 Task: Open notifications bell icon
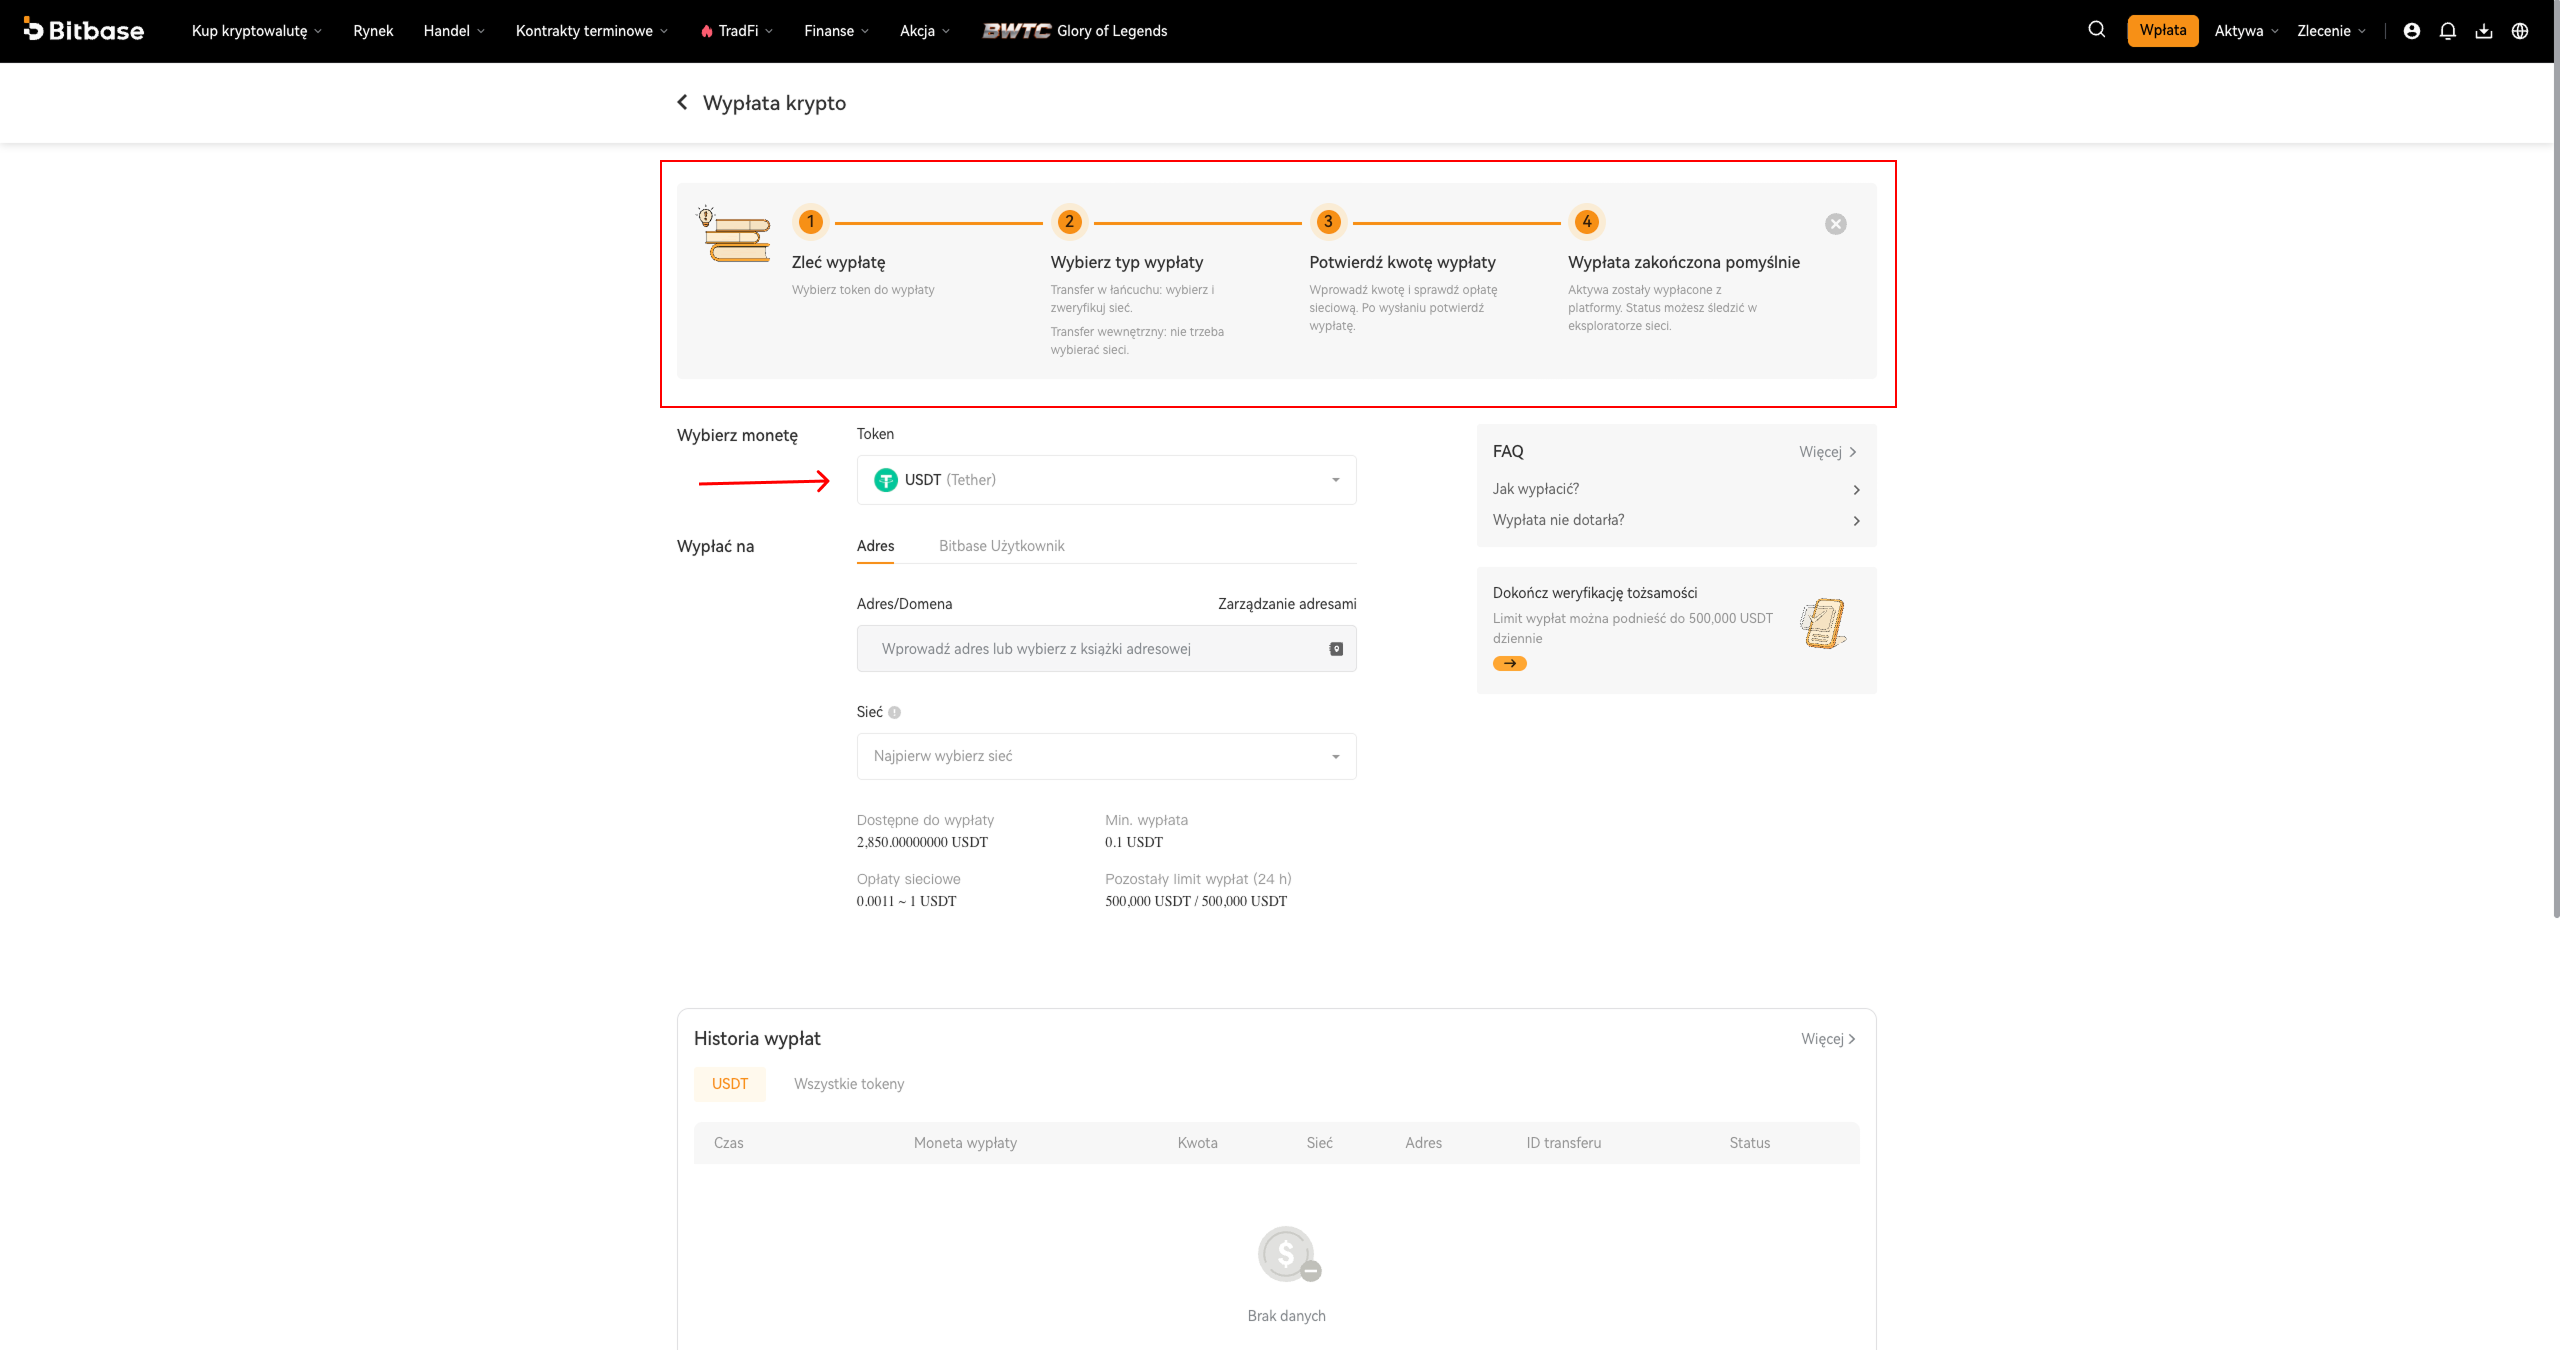(2448, 31)
